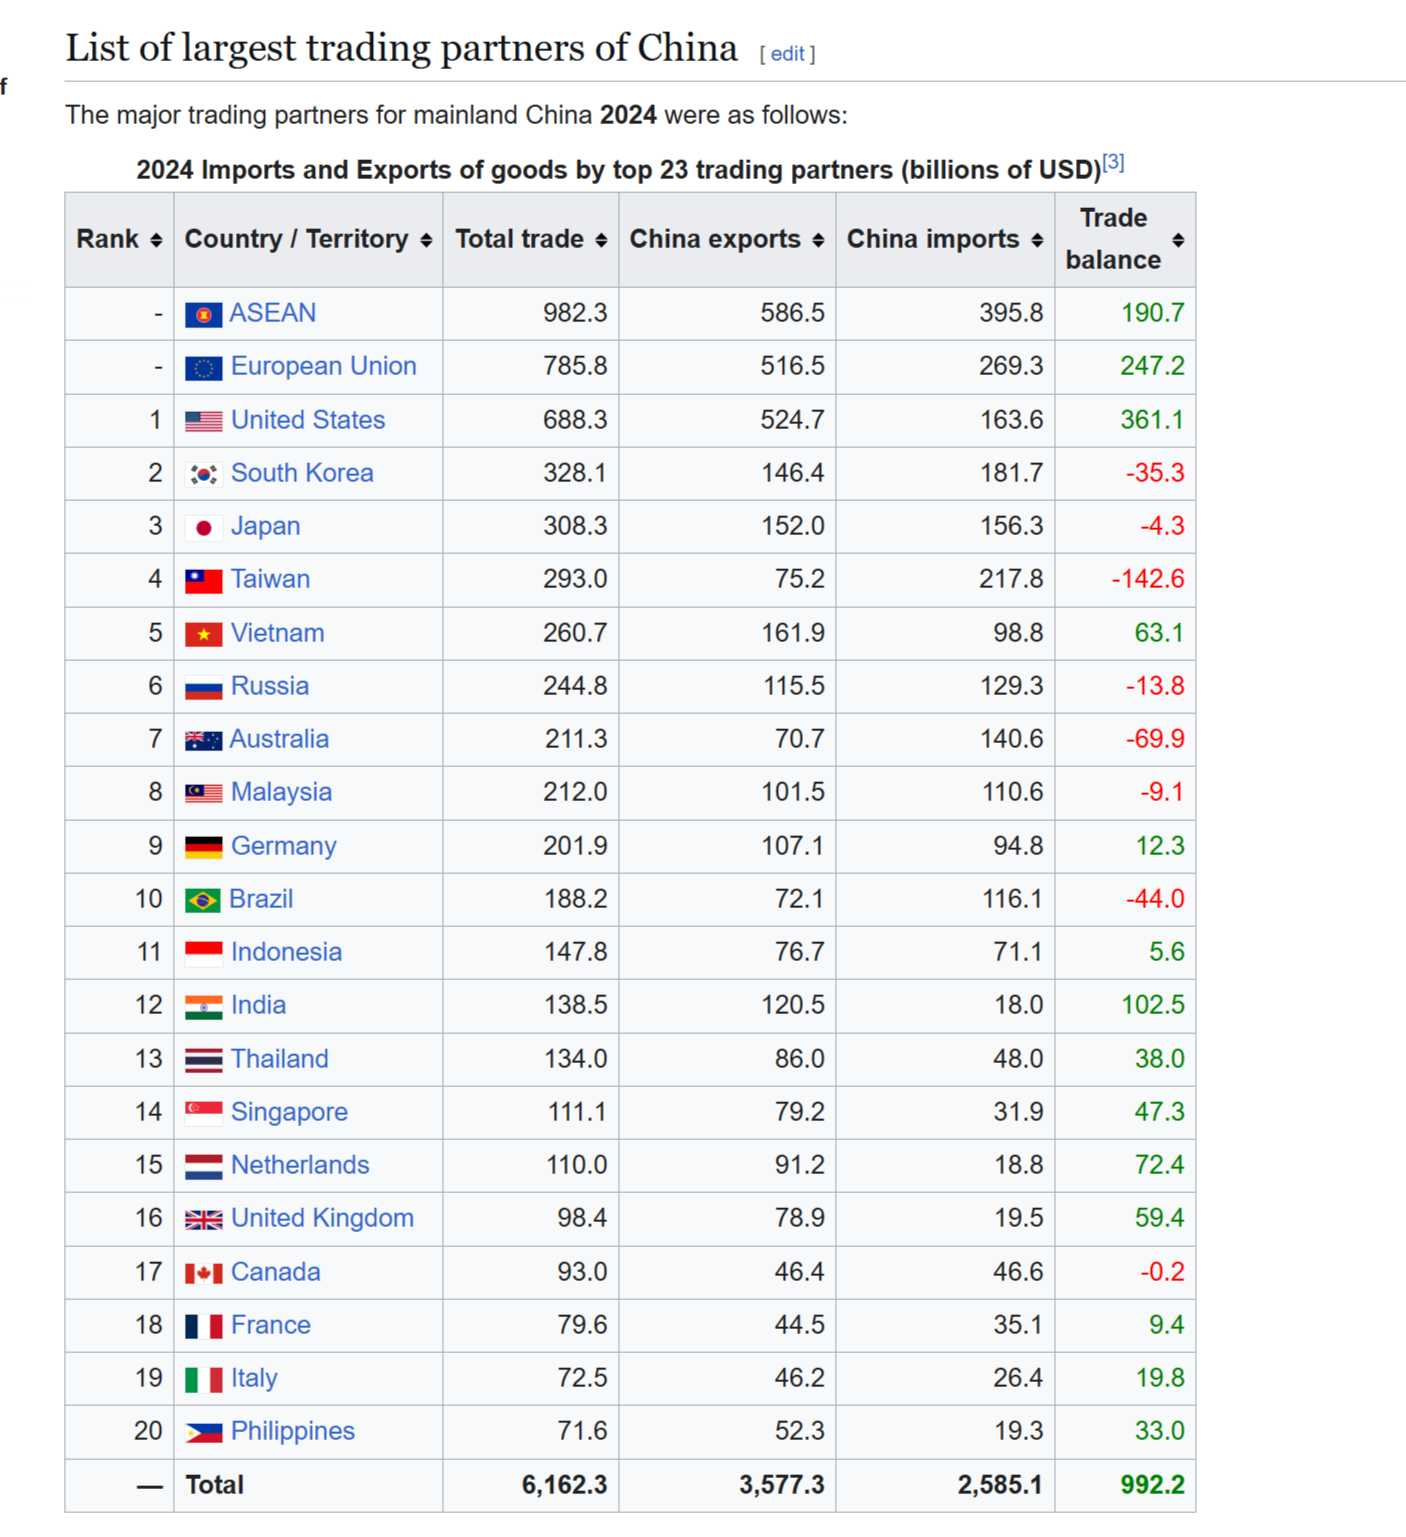
Task: Open the section edit link
Action: click(787, 54)
